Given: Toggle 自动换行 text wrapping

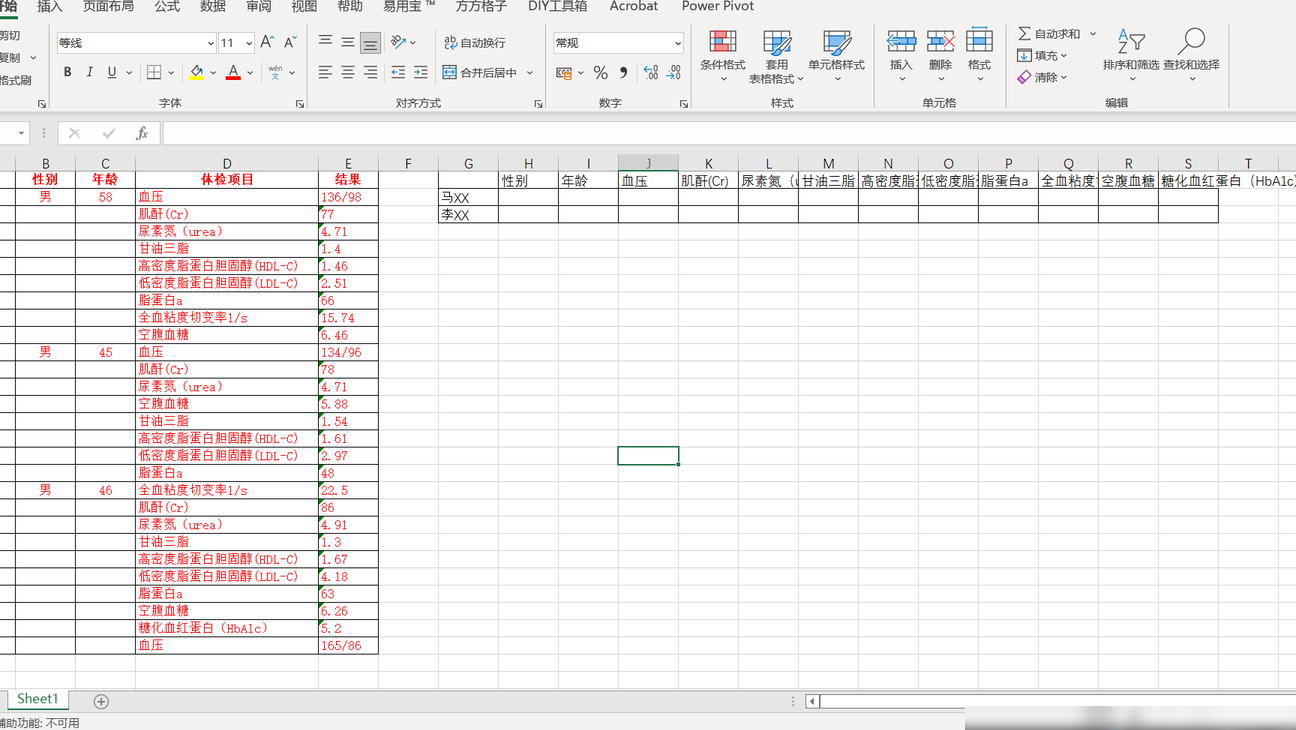Looking at the screenshot, I should 475,43.
